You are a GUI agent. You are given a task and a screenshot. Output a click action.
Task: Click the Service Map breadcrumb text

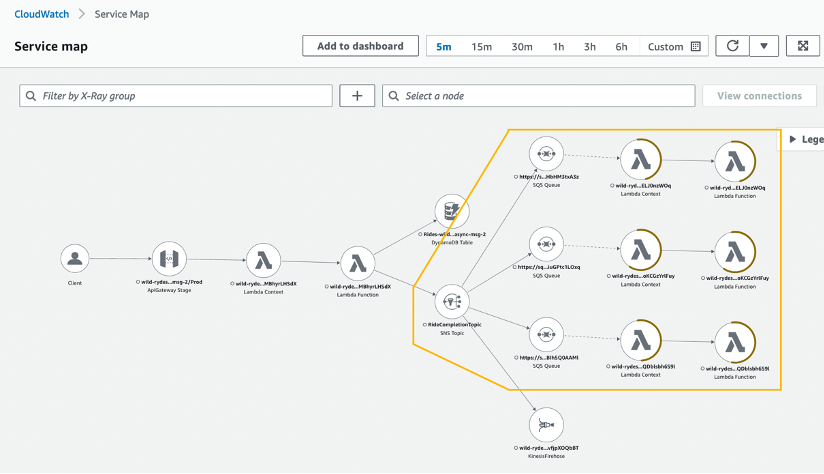(x=122, y=14)
